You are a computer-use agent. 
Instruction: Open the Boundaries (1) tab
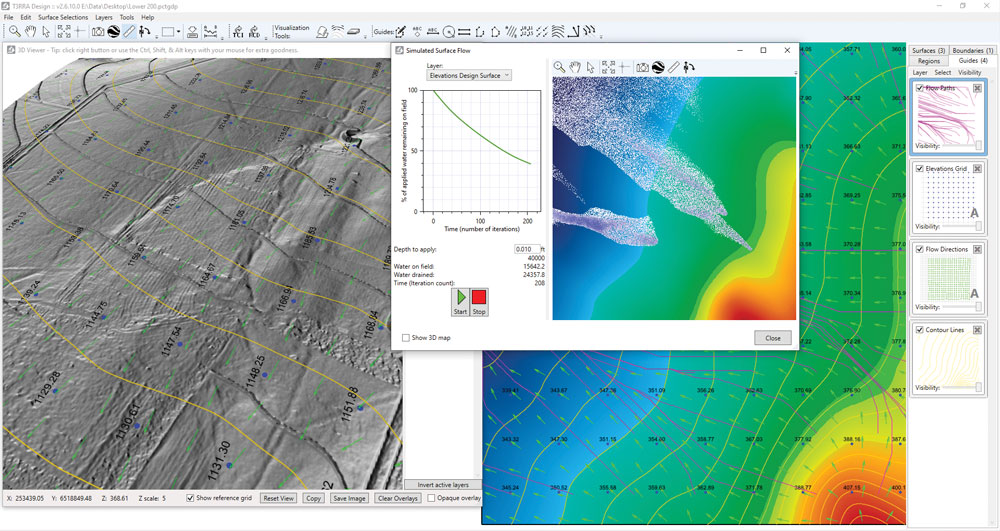pos(973,50)
